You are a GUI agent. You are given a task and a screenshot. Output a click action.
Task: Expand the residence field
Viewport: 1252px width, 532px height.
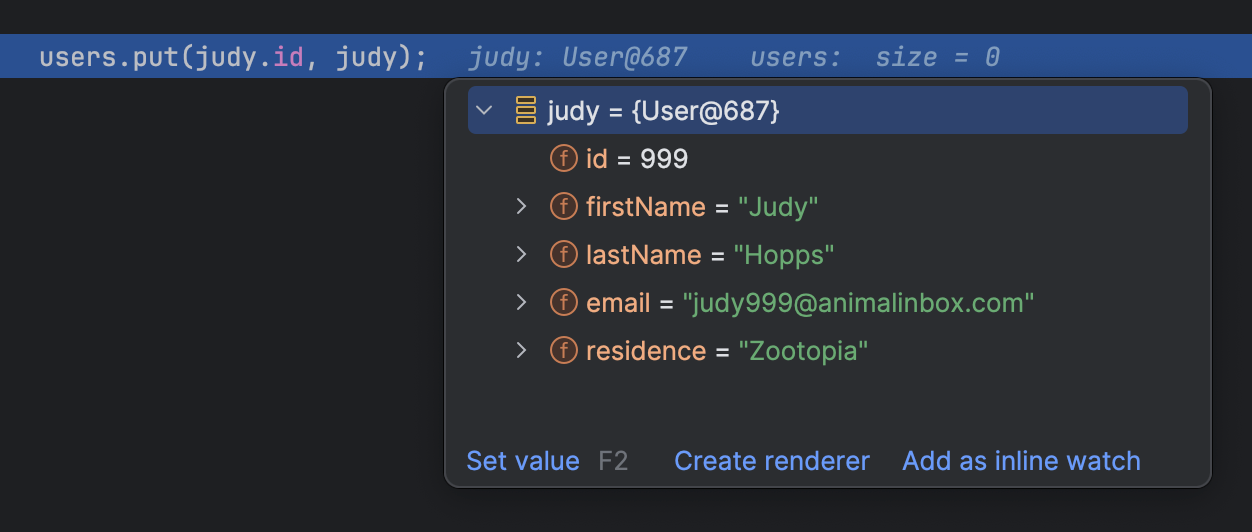click(521, 350)
